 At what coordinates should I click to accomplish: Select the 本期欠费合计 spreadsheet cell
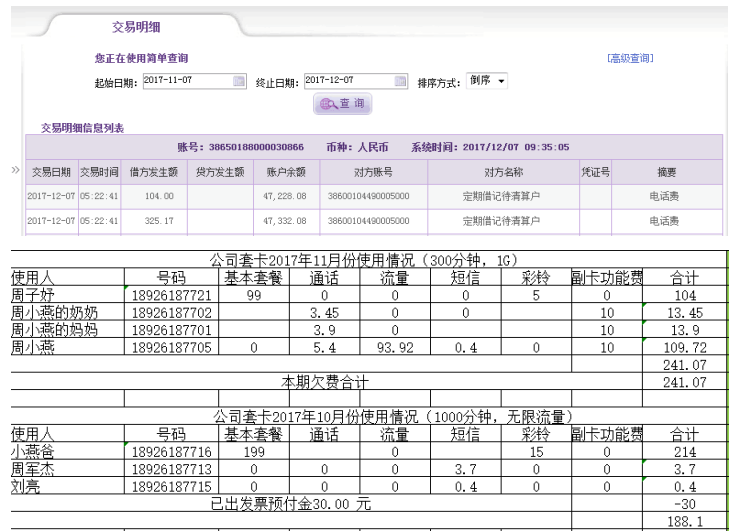pos(324,381)
